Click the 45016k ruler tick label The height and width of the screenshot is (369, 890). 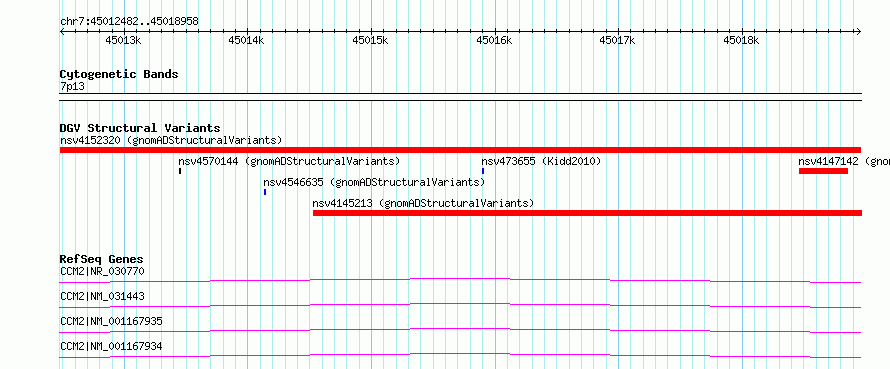click(494, 40)
